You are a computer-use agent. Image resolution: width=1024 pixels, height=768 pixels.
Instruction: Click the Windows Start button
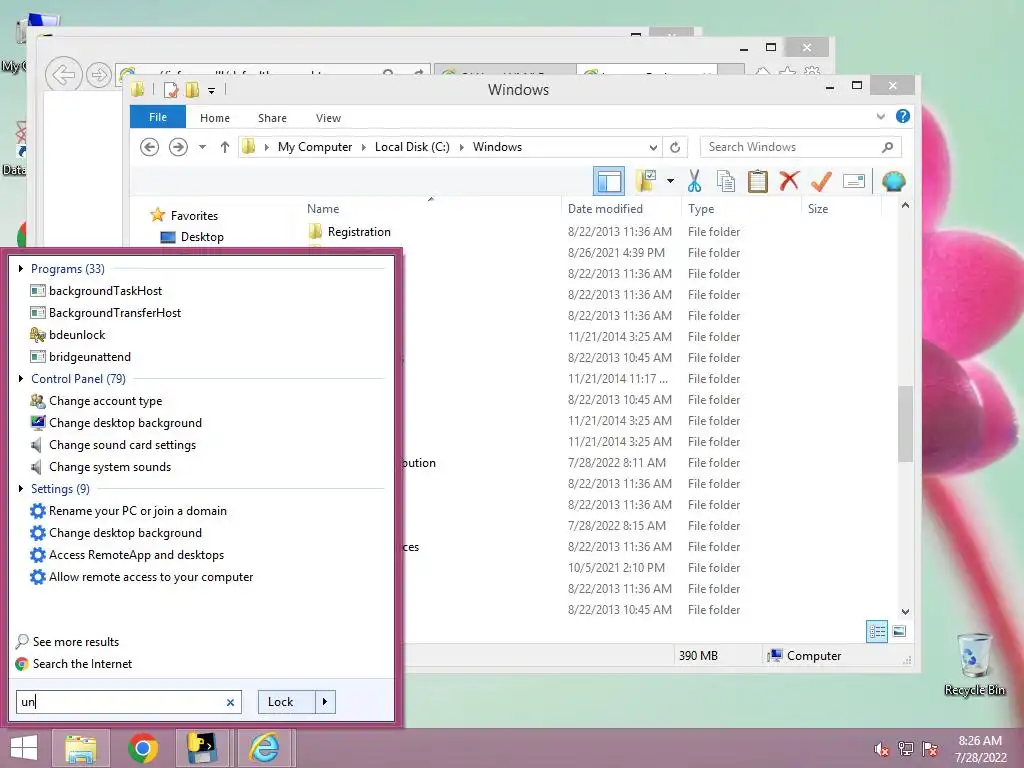click(24, 748)
